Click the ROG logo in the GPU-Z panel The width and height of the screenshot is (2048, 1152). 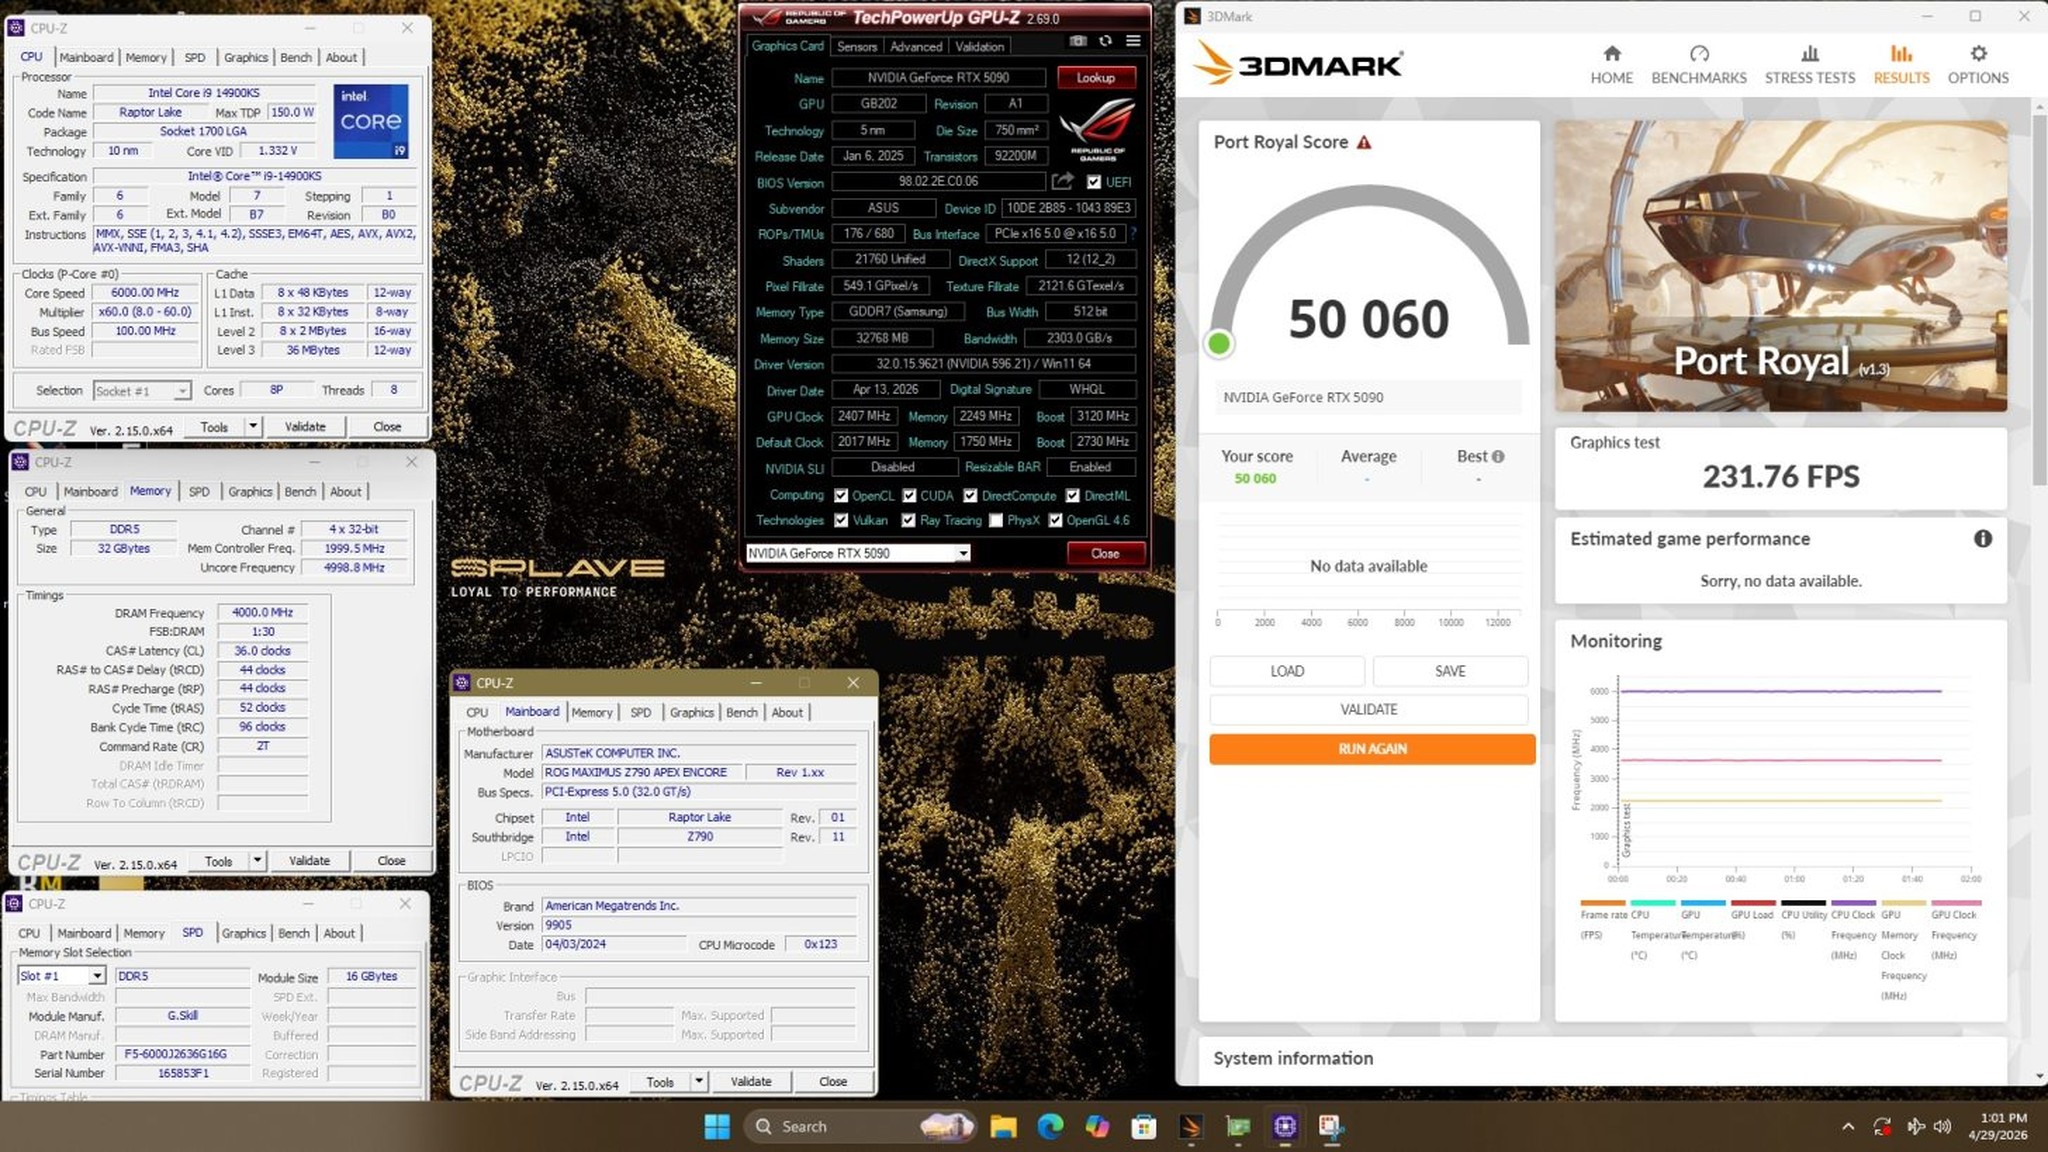[x=1097, y=130]
